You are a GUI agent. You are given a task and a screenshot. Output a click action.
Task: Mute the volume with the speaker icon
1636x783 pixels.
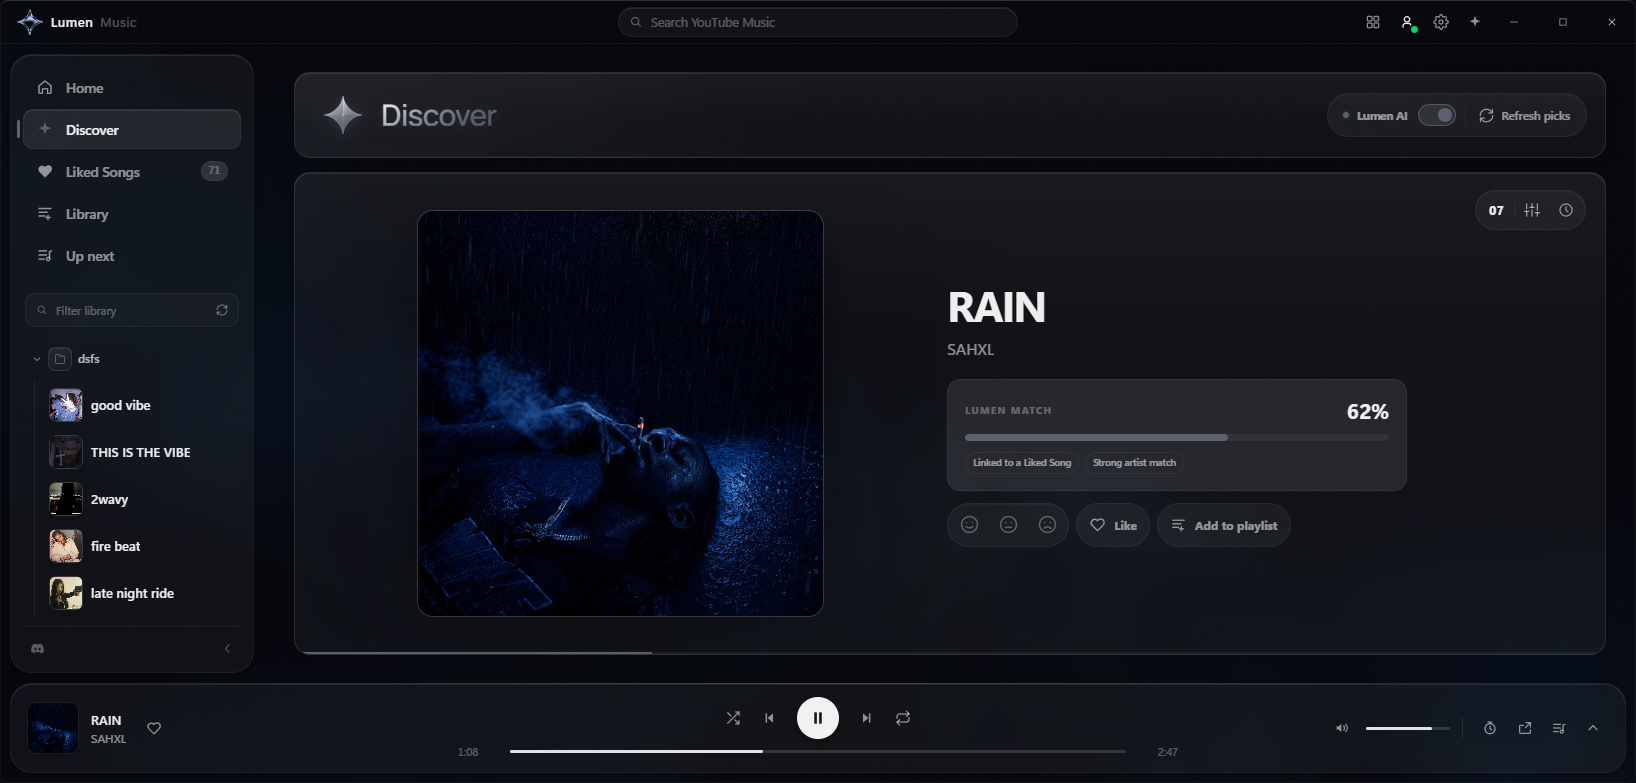(1342, 728)
